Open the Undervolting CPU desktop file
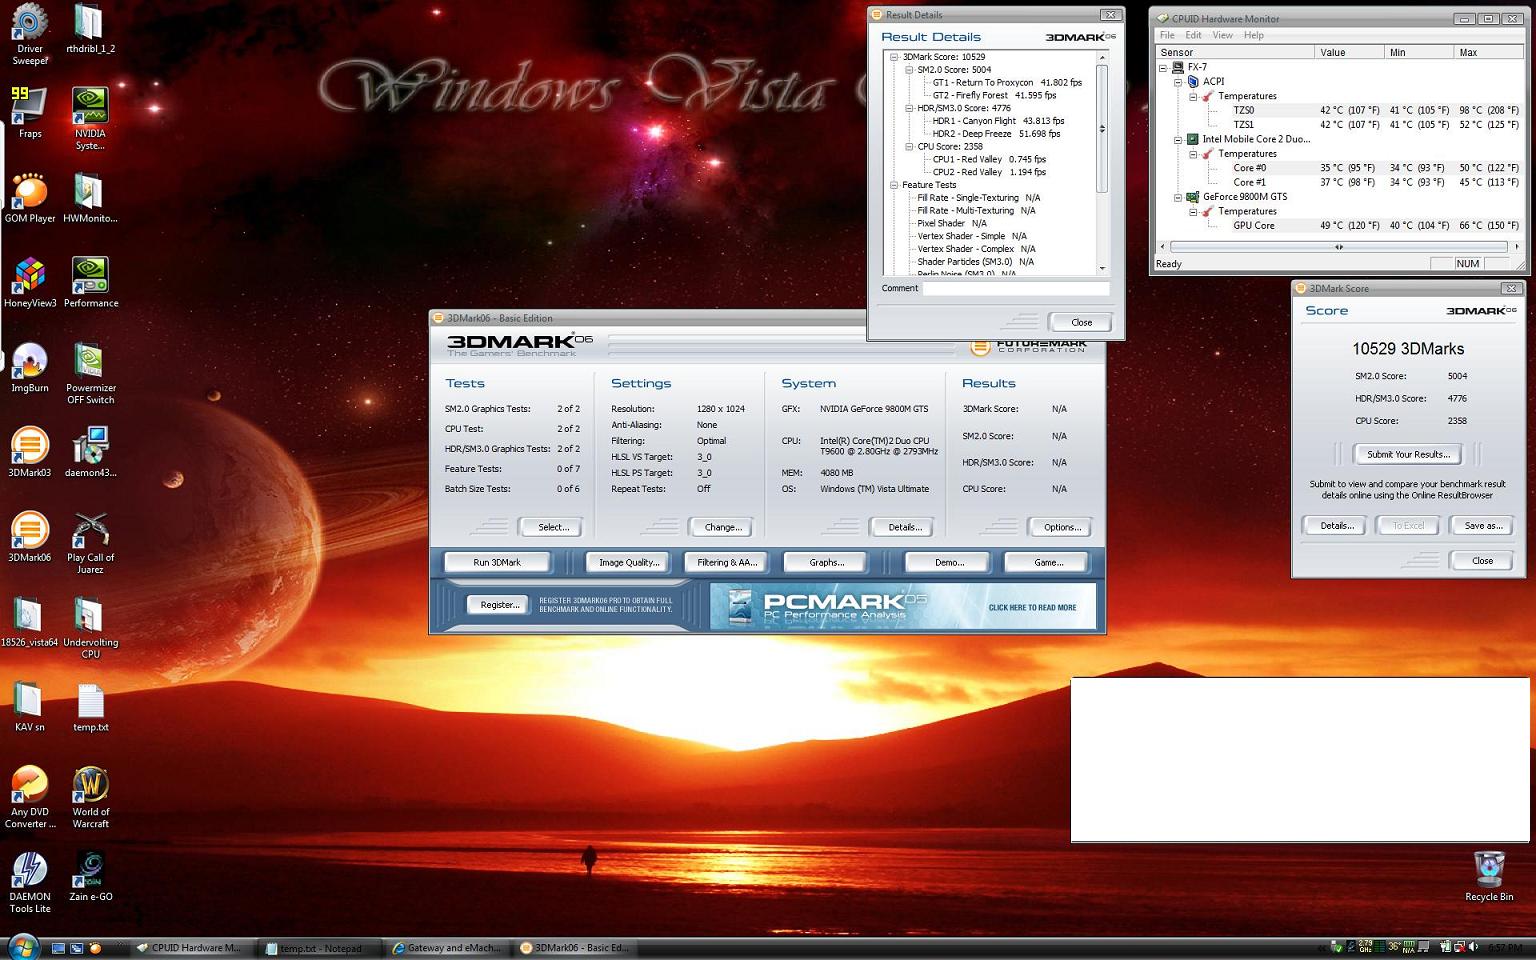1536x960 pixels. click(x=90, y=627)
